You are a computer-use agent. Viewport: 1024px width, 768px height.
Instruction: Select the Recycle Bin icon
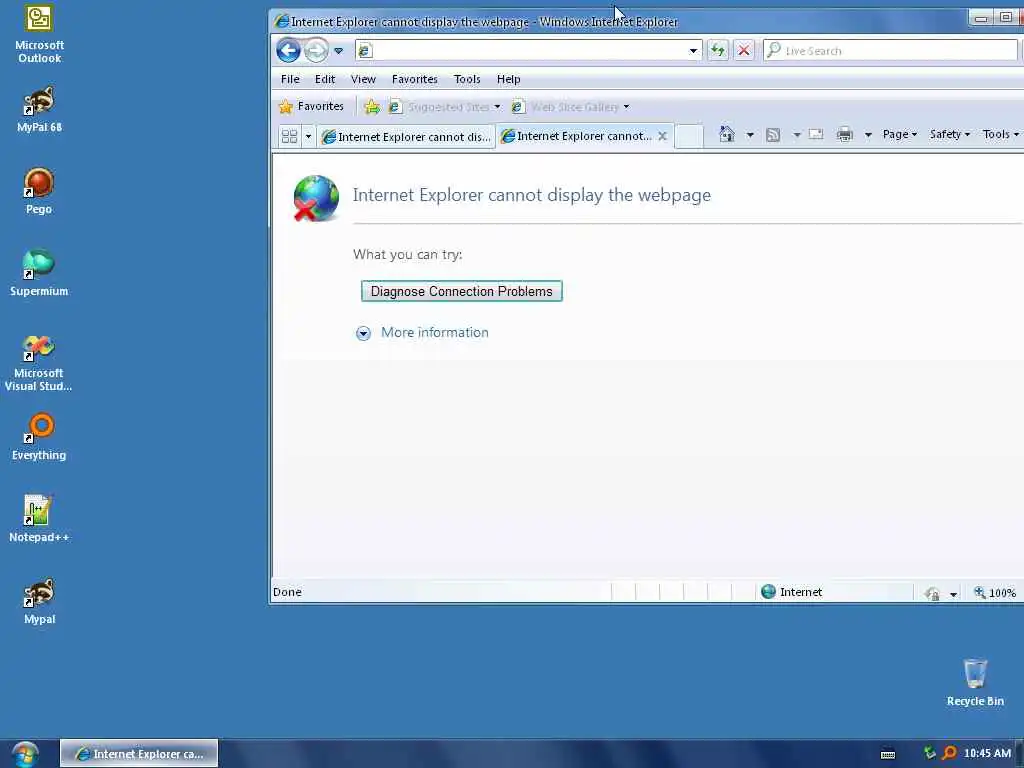(x=975, y=682)
